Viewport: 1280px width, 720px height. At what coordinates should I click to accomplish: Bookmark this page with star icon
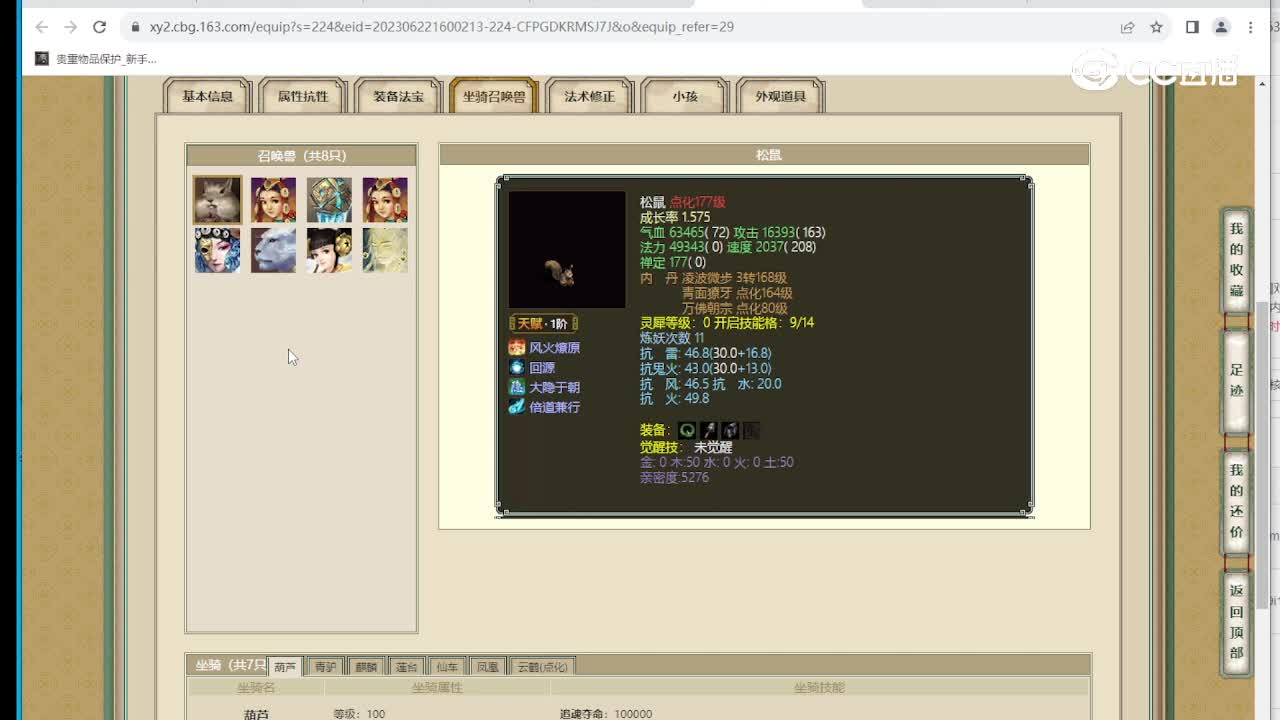click(x=1157, y=27)
